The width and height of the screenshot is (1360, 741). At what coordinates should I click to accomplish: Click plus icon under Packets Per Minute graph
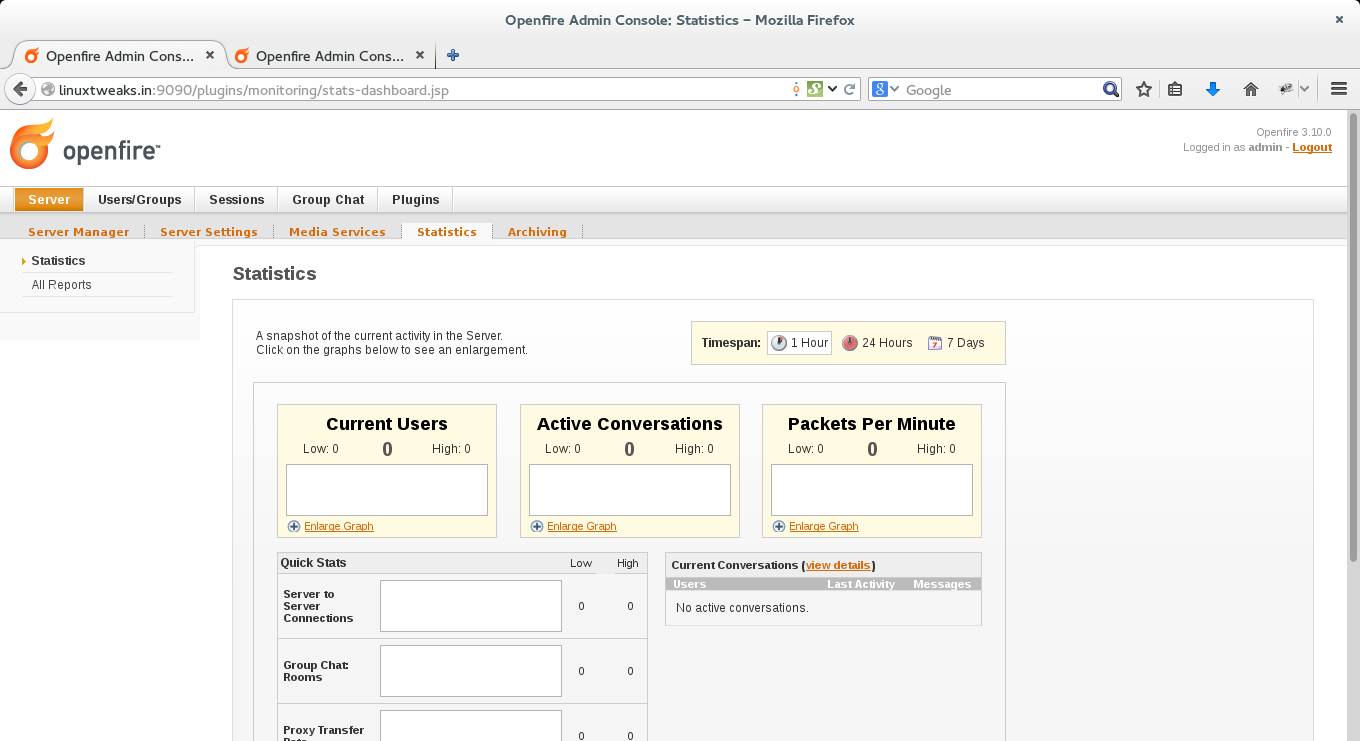point(779,526)
